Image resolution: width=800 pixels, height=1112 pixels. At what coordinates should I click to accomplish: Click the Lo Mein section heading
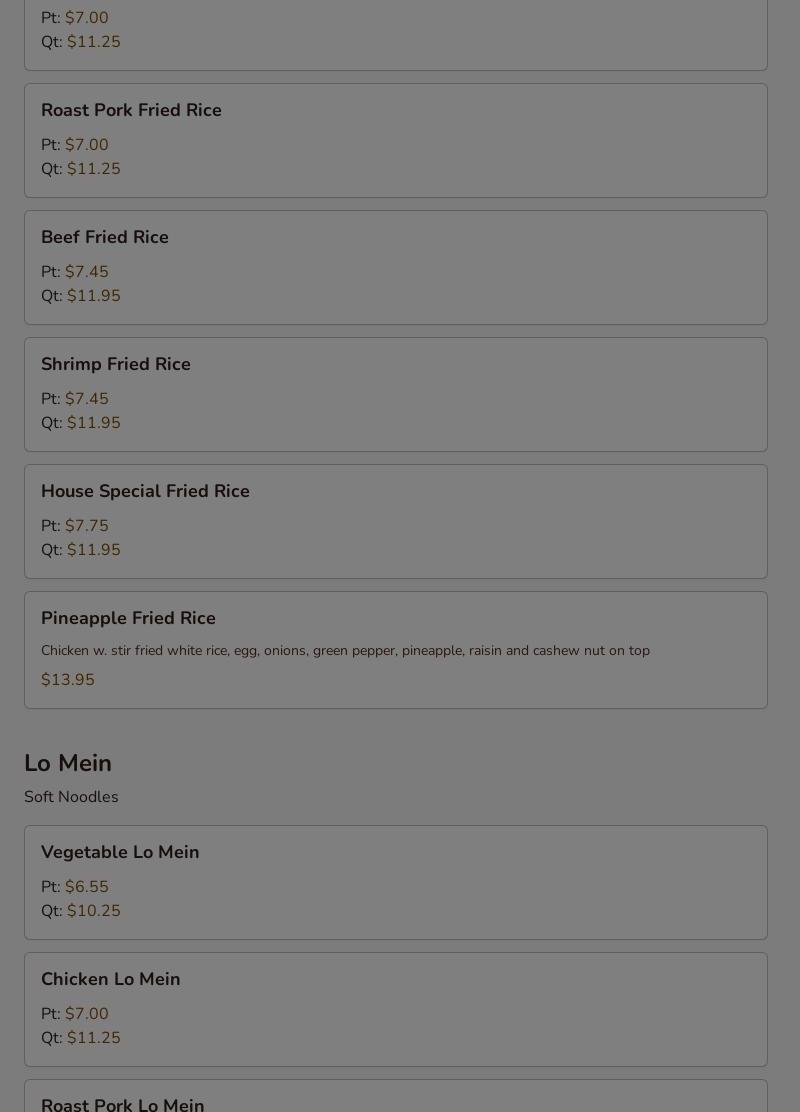pyautogui.click(x=68, y=763)
